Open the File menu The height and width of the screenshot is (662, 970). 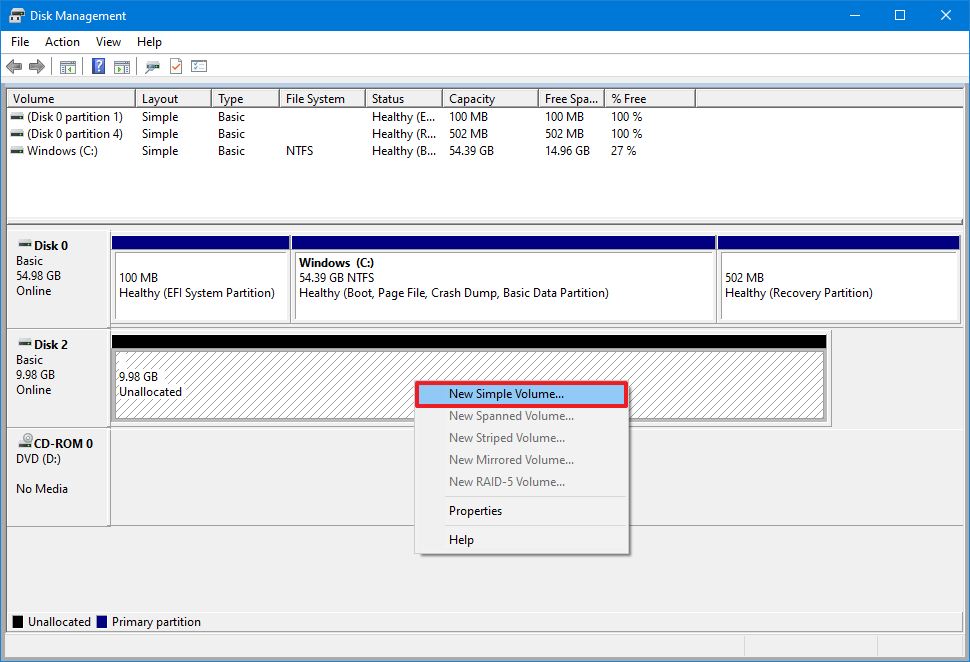tap(20, 42)
